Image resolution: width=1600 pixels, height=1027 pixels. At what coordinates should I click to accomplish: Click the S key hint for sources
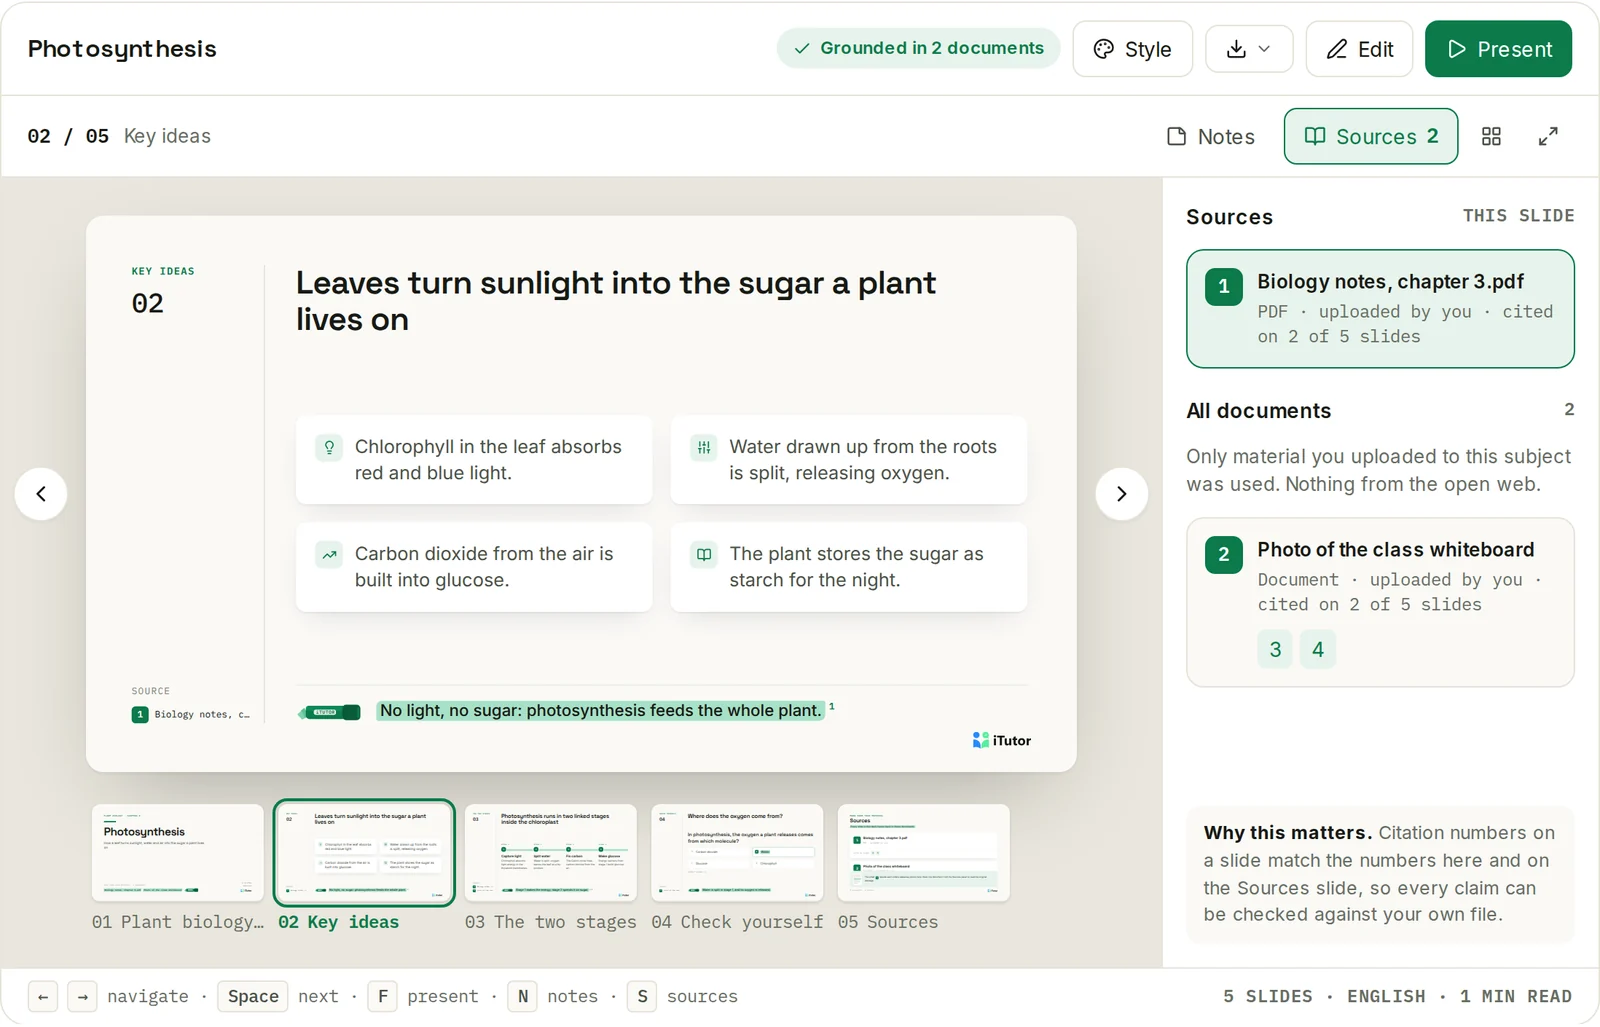(x=642, y=997)
